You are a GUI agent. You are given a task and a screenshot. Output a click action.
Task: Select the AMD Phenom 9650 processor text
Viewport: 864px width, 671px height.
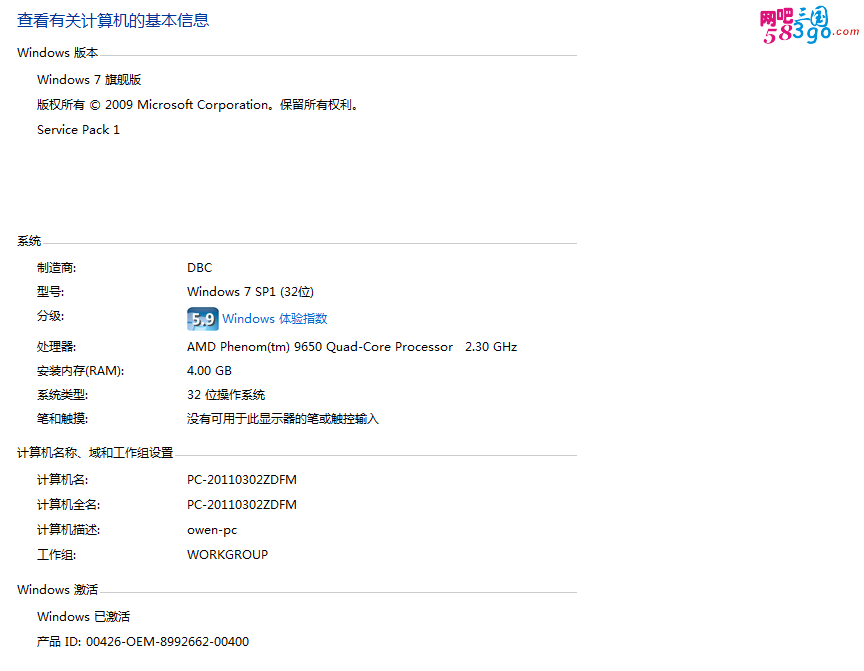coord(352,347)
